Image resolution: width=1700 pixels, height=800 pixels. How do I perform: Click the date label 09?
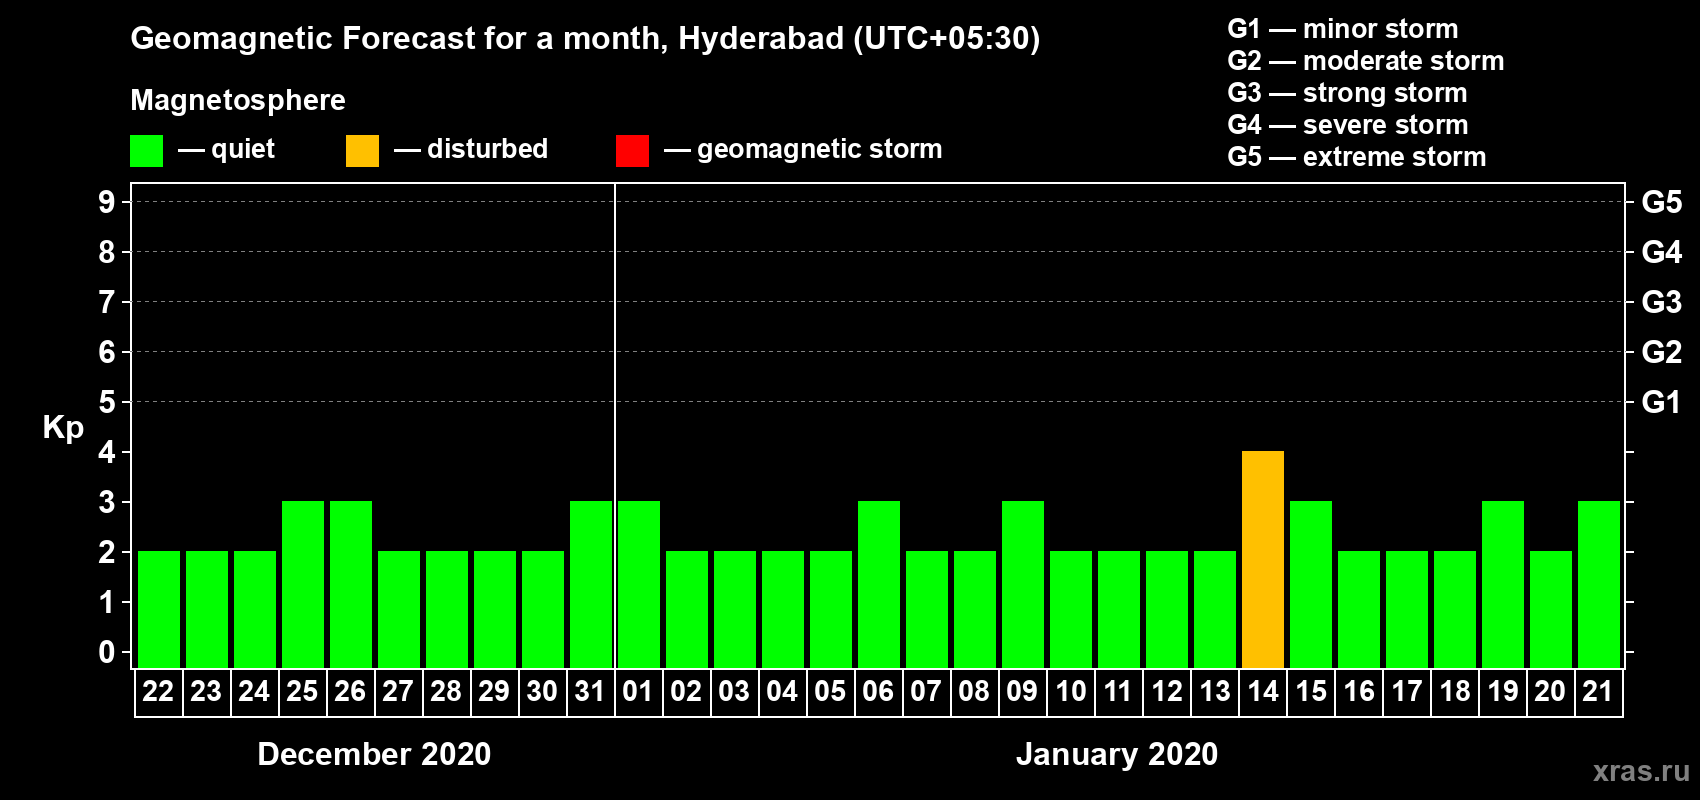click(x=1022, y=691)
